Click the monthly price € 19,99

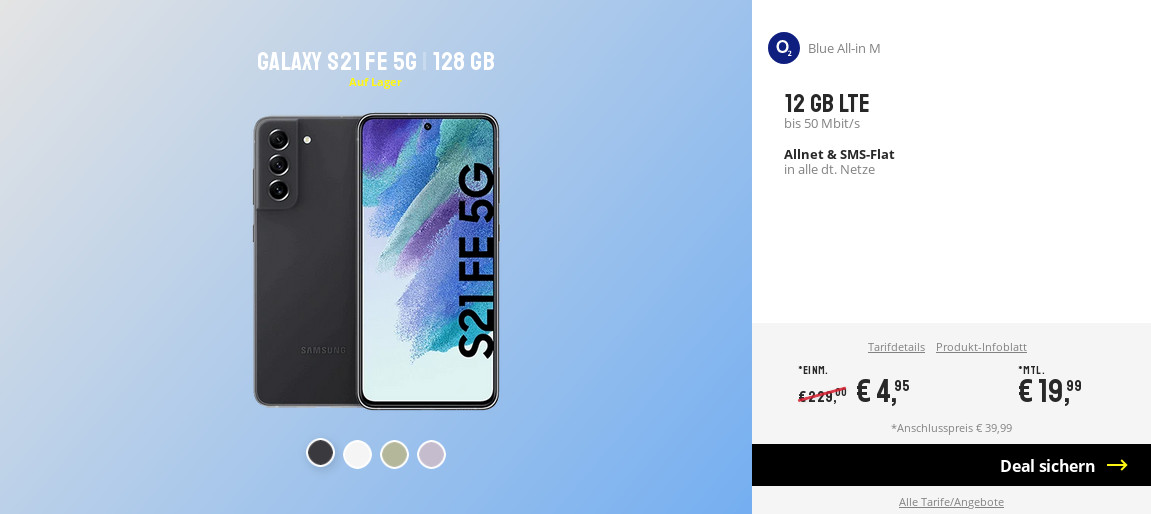point(1050,391)
